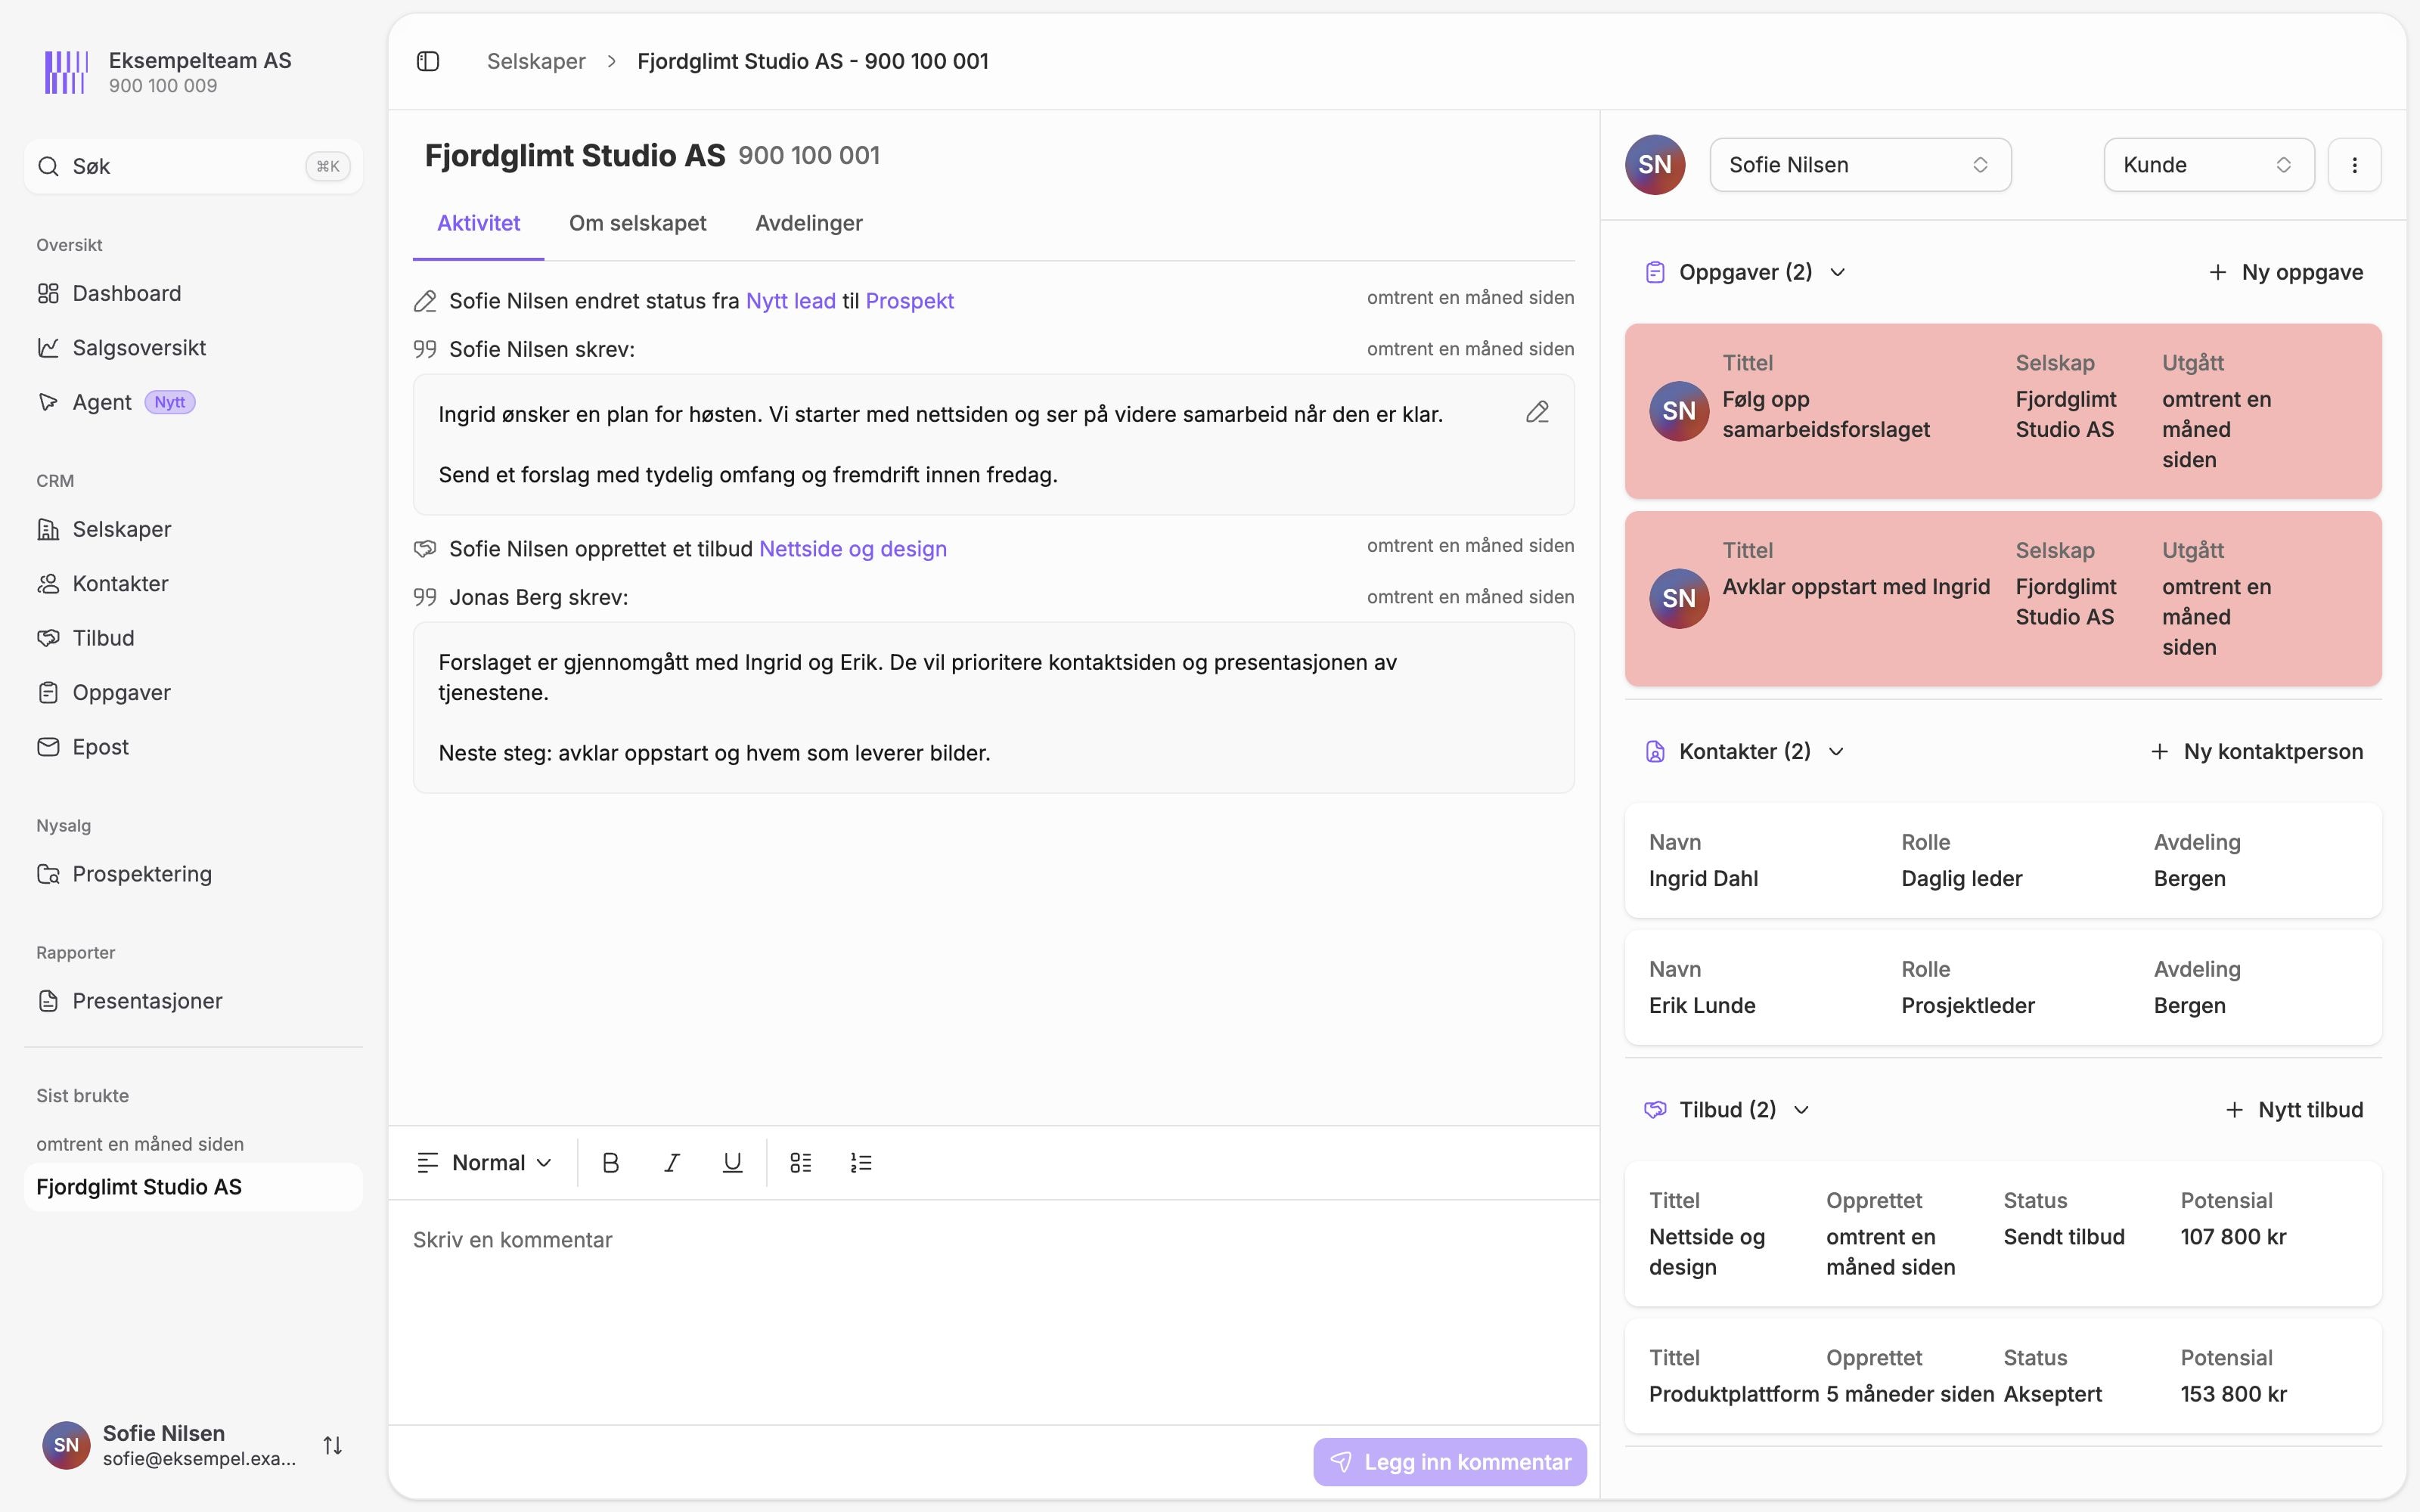This screenshot has width=2420, height=1512.
Task: Click Ny oppgave button
Action: coord(2286,272)
